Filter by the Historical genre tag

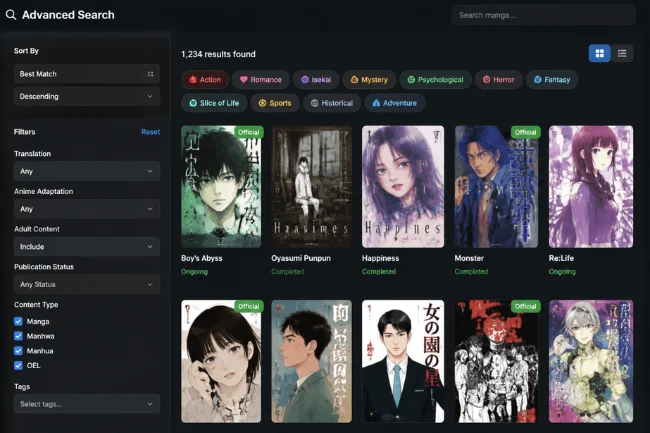pyautogui.click(x=332, y=103)
